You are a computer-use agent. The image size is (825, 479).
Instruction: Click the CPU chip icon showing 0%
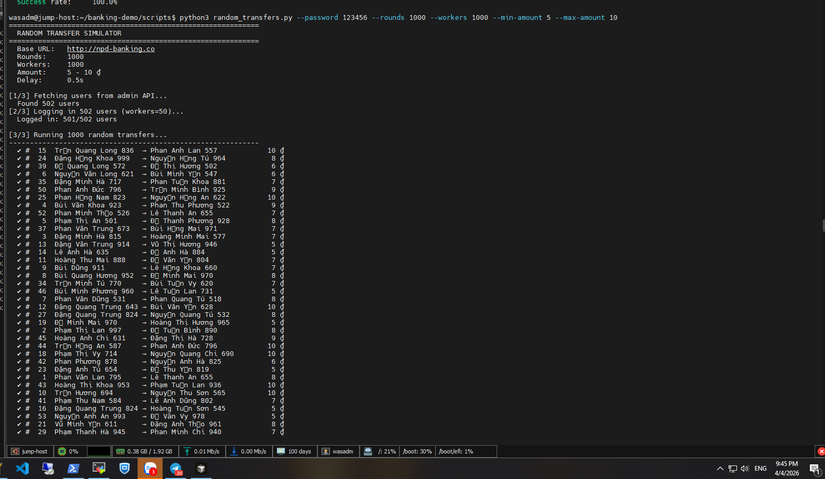click(62, 451)
